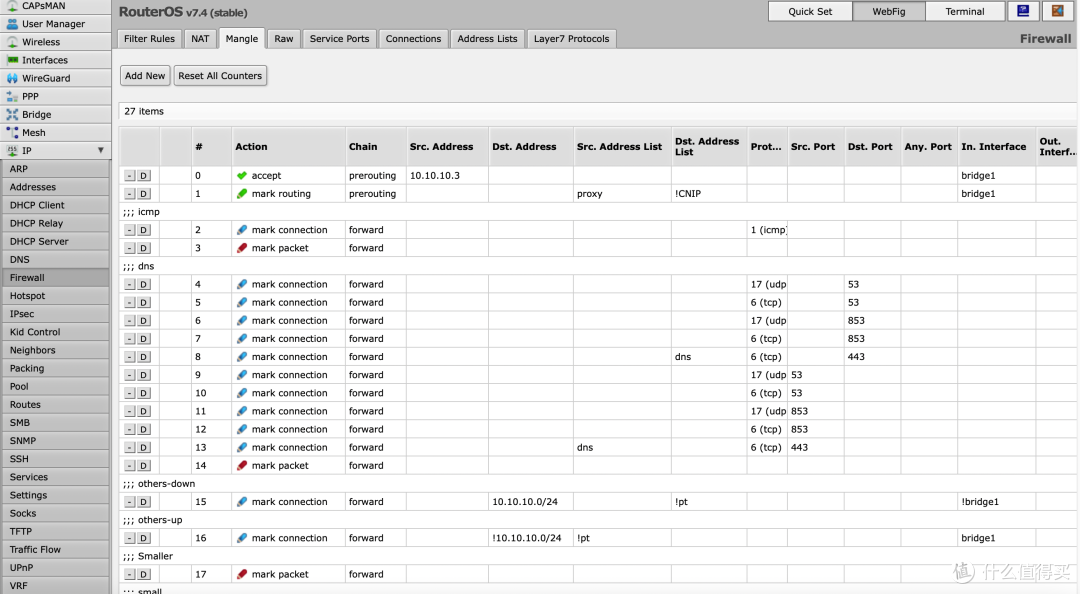Click the User Manager sidebar icon
The width and height of the screenshot is (1080, 594).
(12, 24)
